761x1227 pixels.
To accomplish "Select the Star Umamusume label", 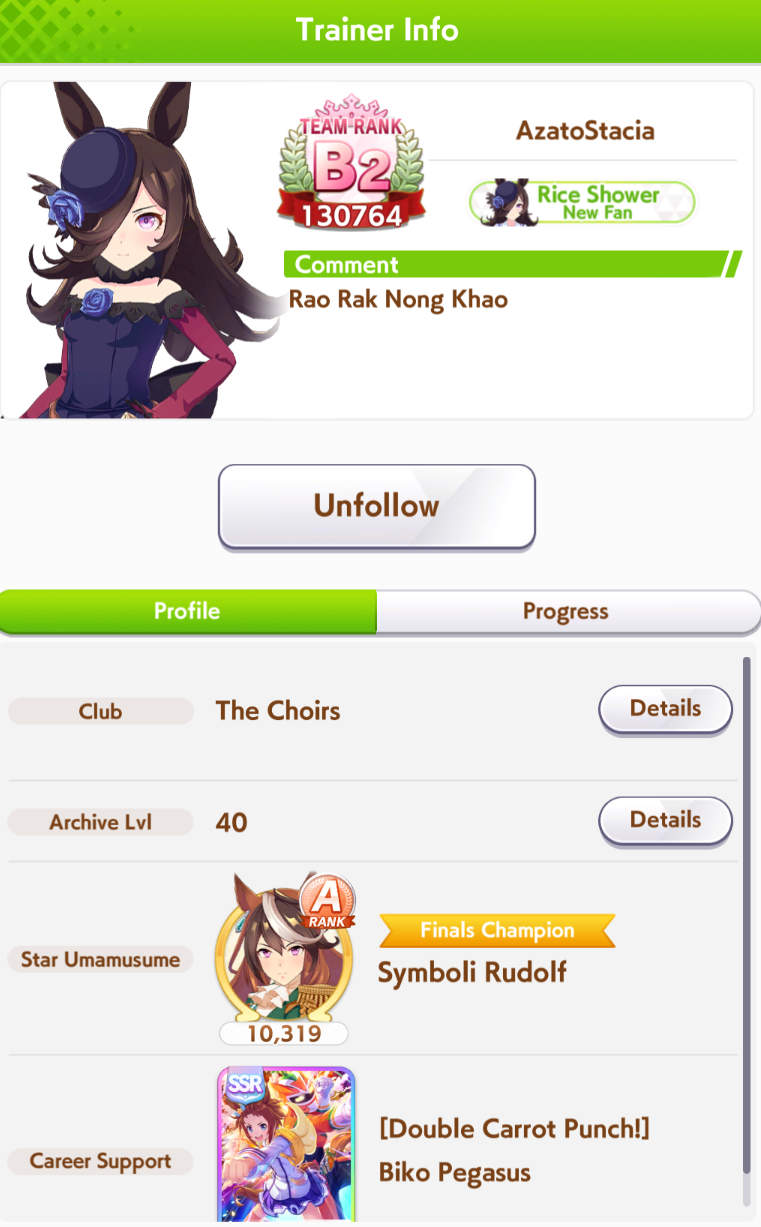I will point(100,960).
